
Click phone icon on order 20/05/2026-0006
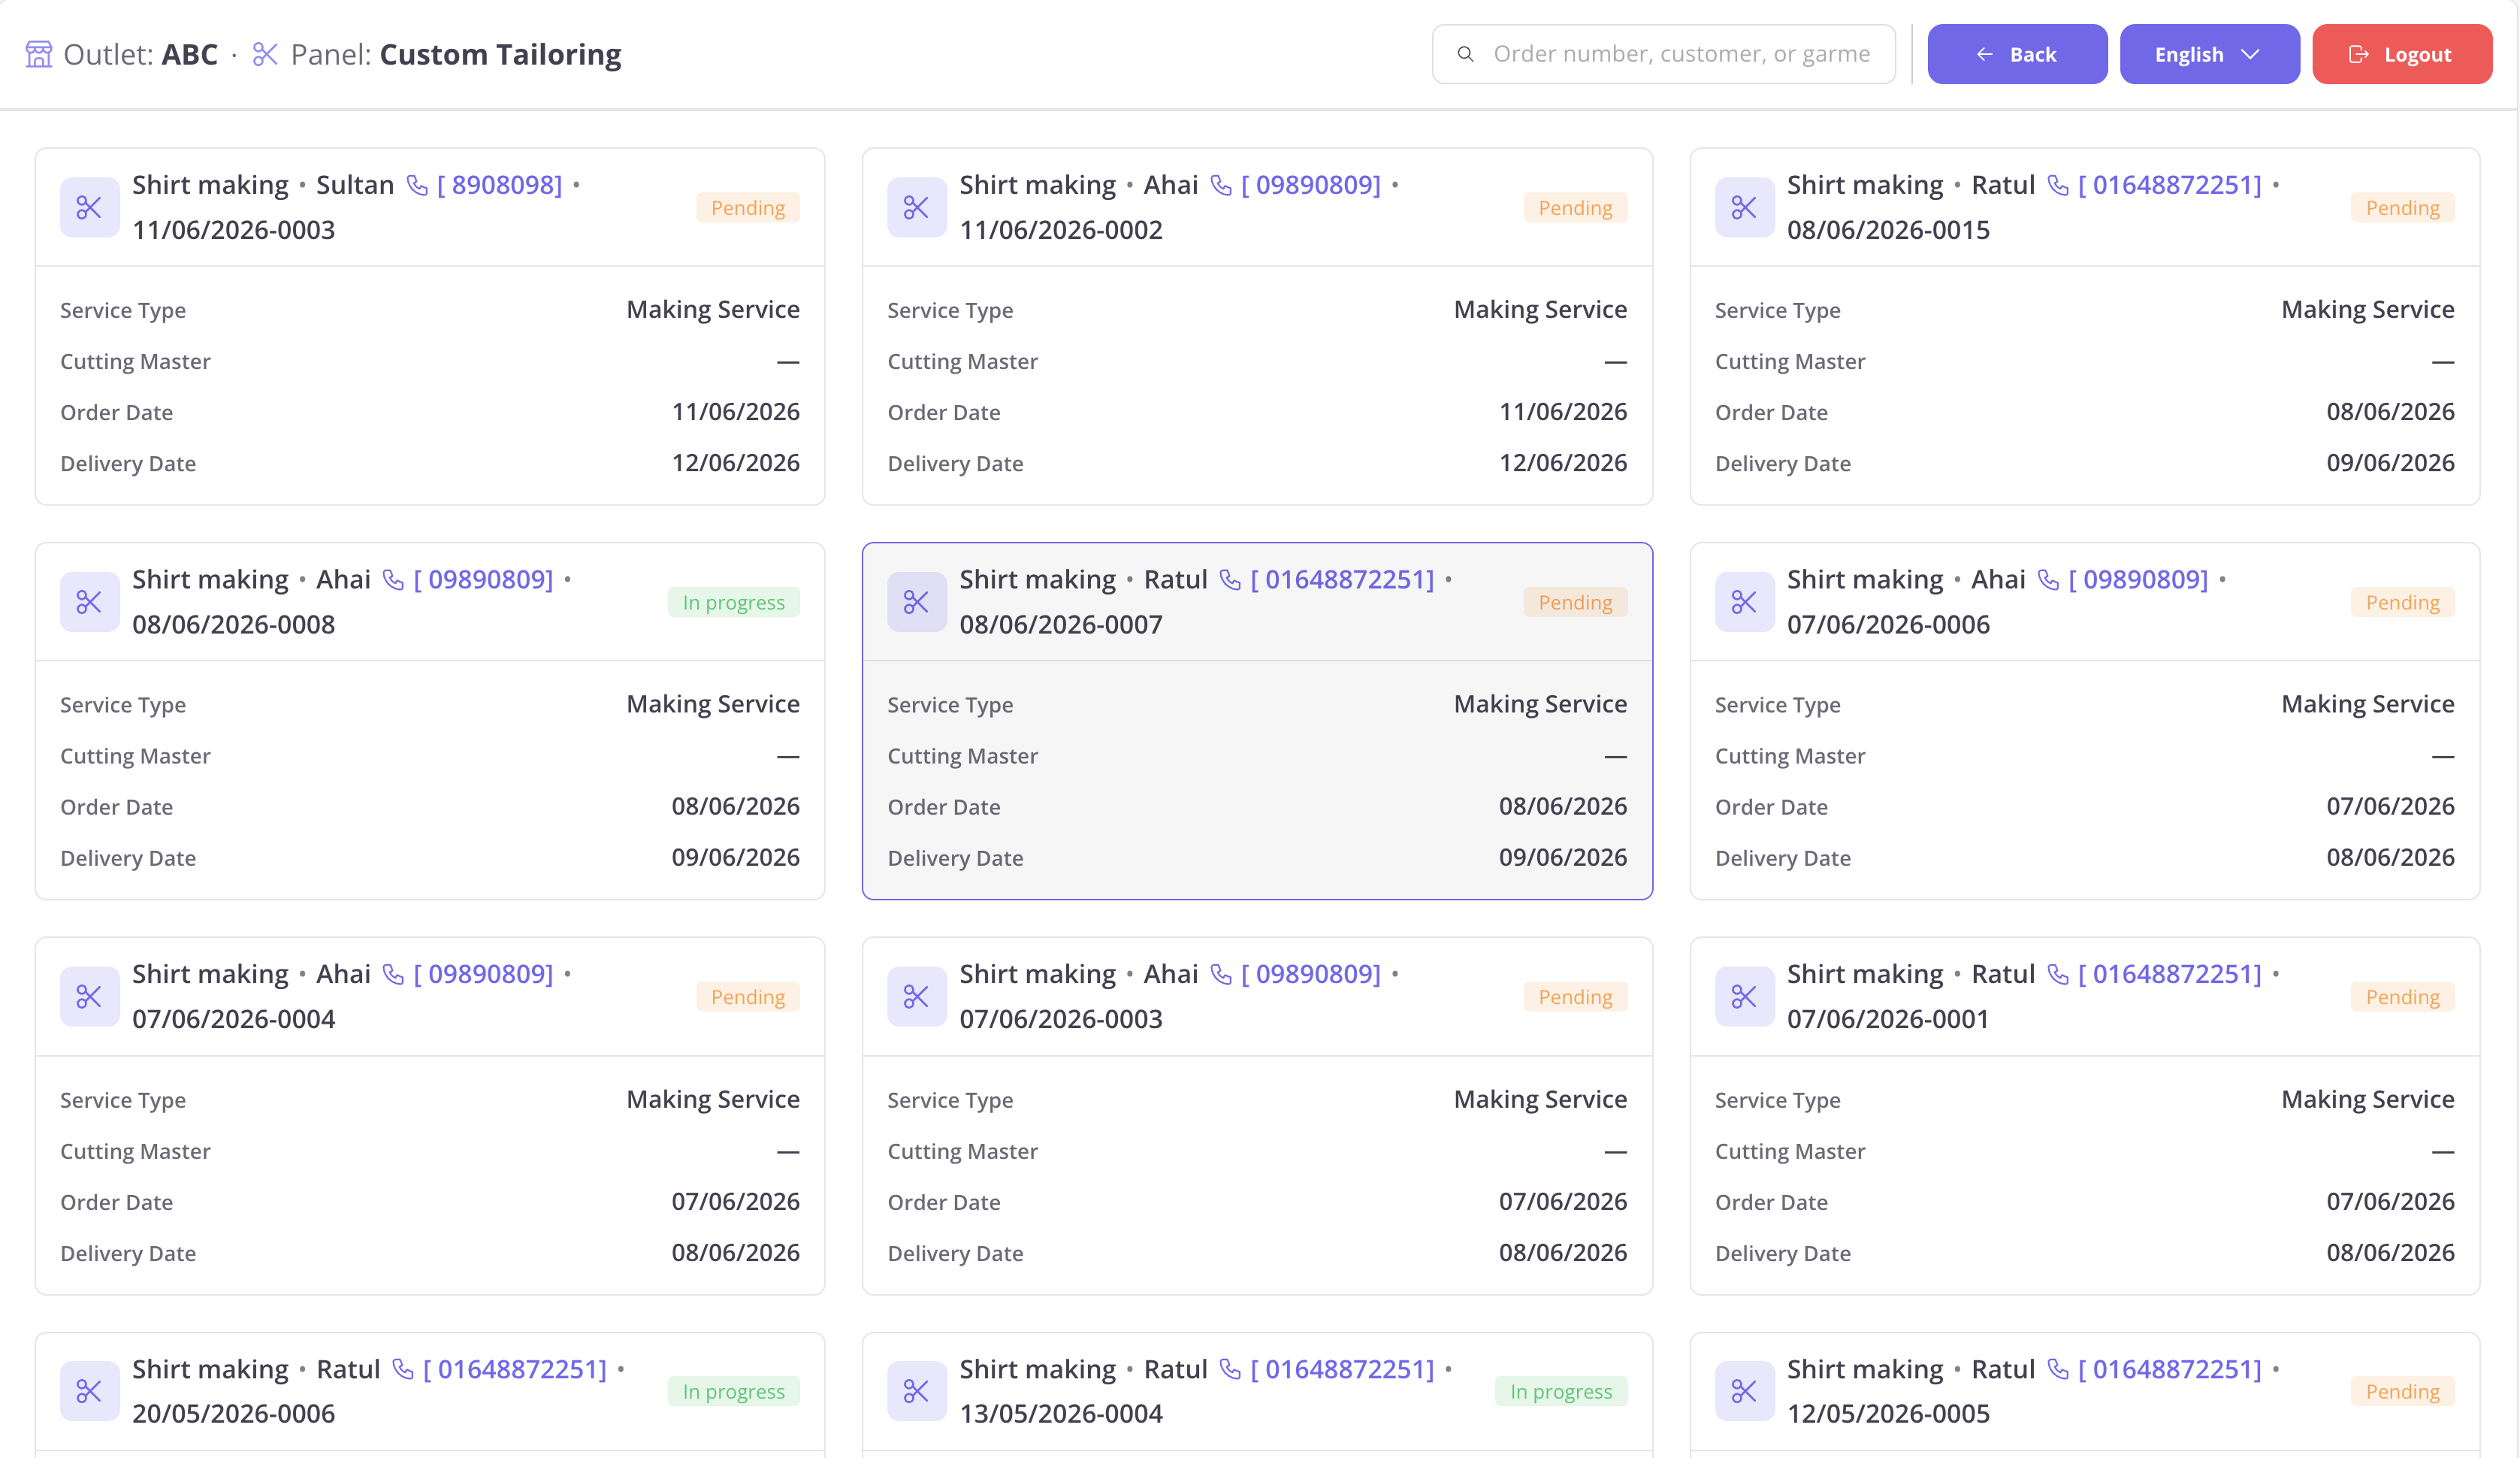tap(403, 1369)
